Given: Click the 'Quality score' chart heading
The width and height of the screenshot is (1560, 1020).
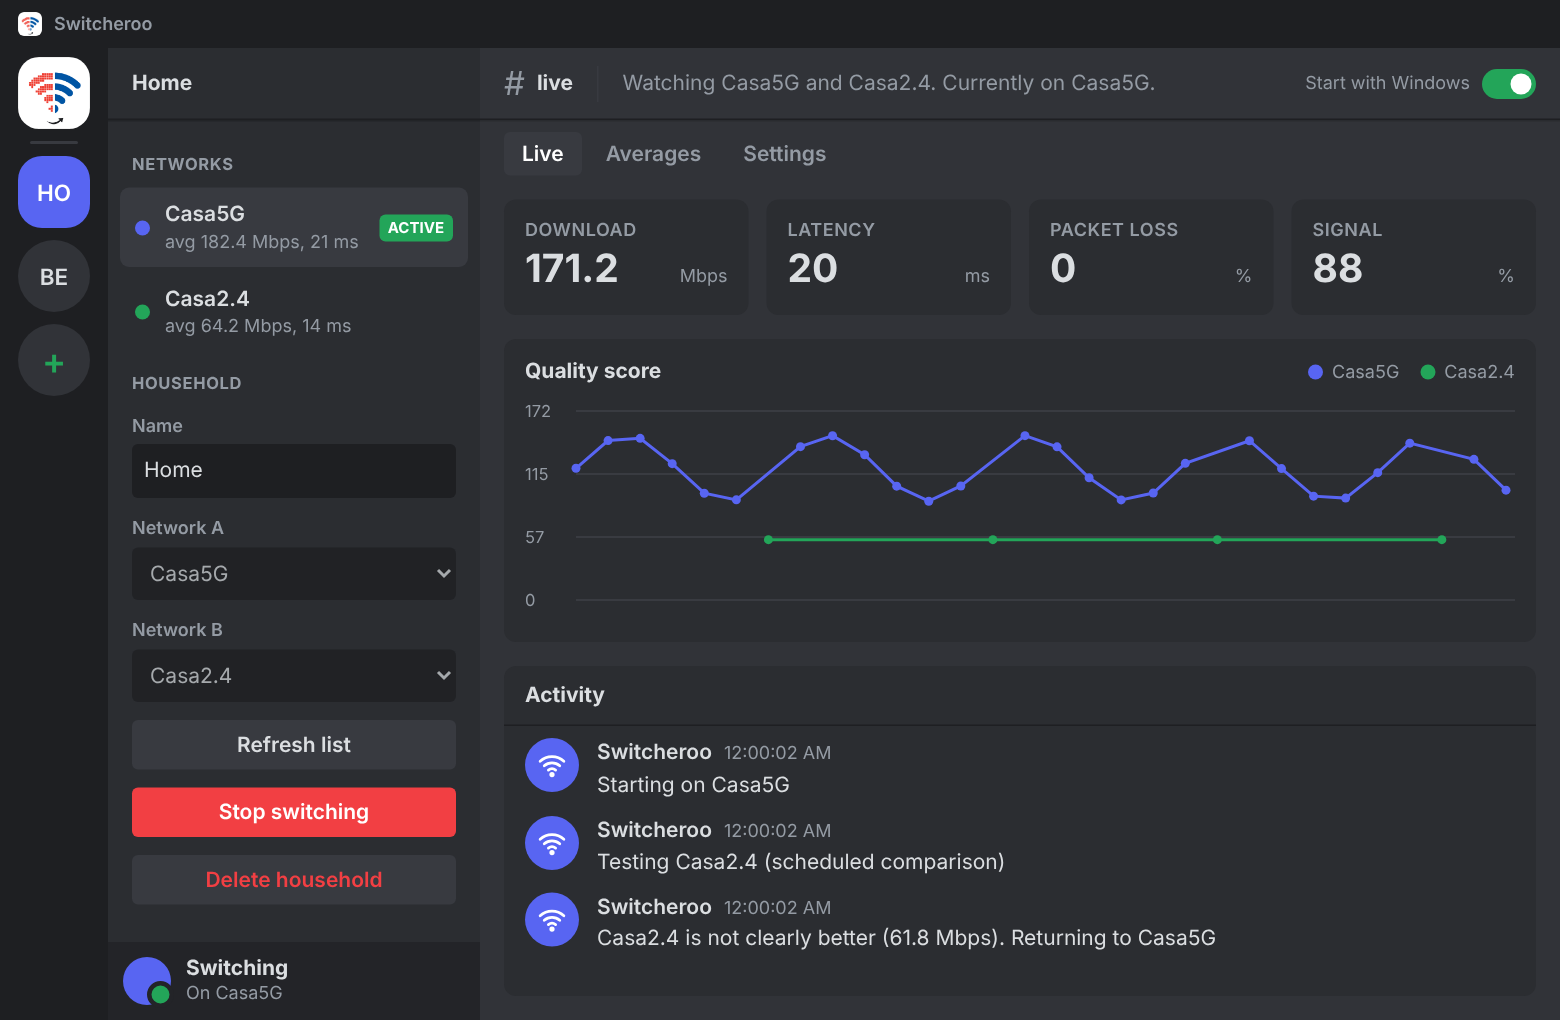Looking at the screenshot, I should coord(593,371).
